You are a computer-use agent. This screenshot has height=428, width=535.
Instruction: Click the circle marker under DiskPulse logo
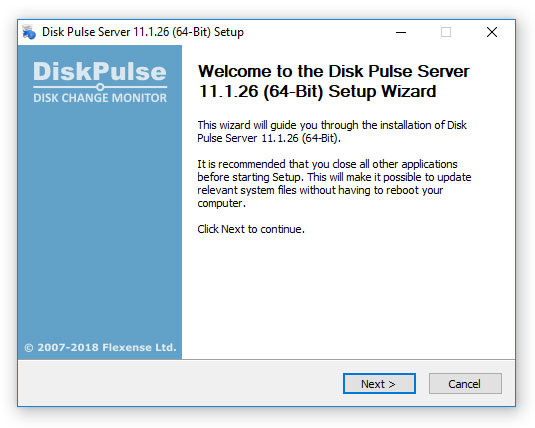click(100, 87)
